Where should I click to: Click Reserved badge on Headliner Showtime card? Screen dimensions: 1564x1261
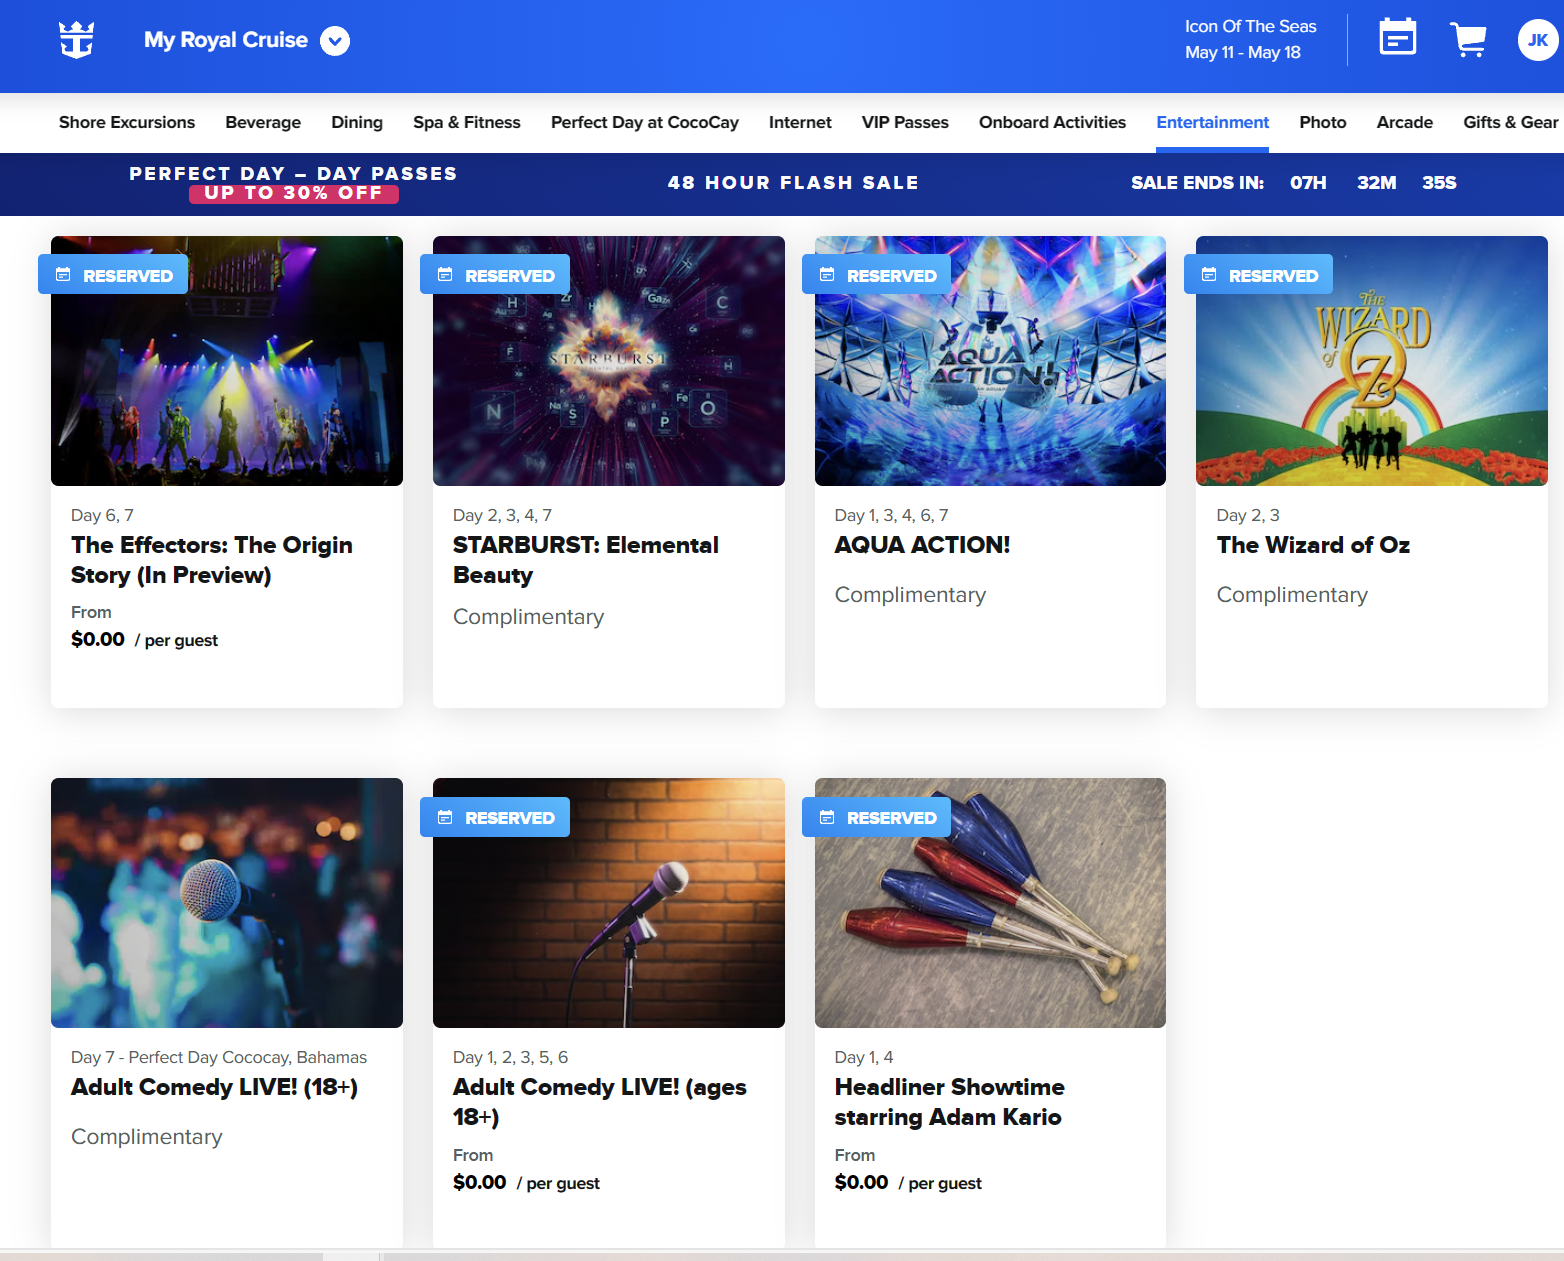pos(877,817)
